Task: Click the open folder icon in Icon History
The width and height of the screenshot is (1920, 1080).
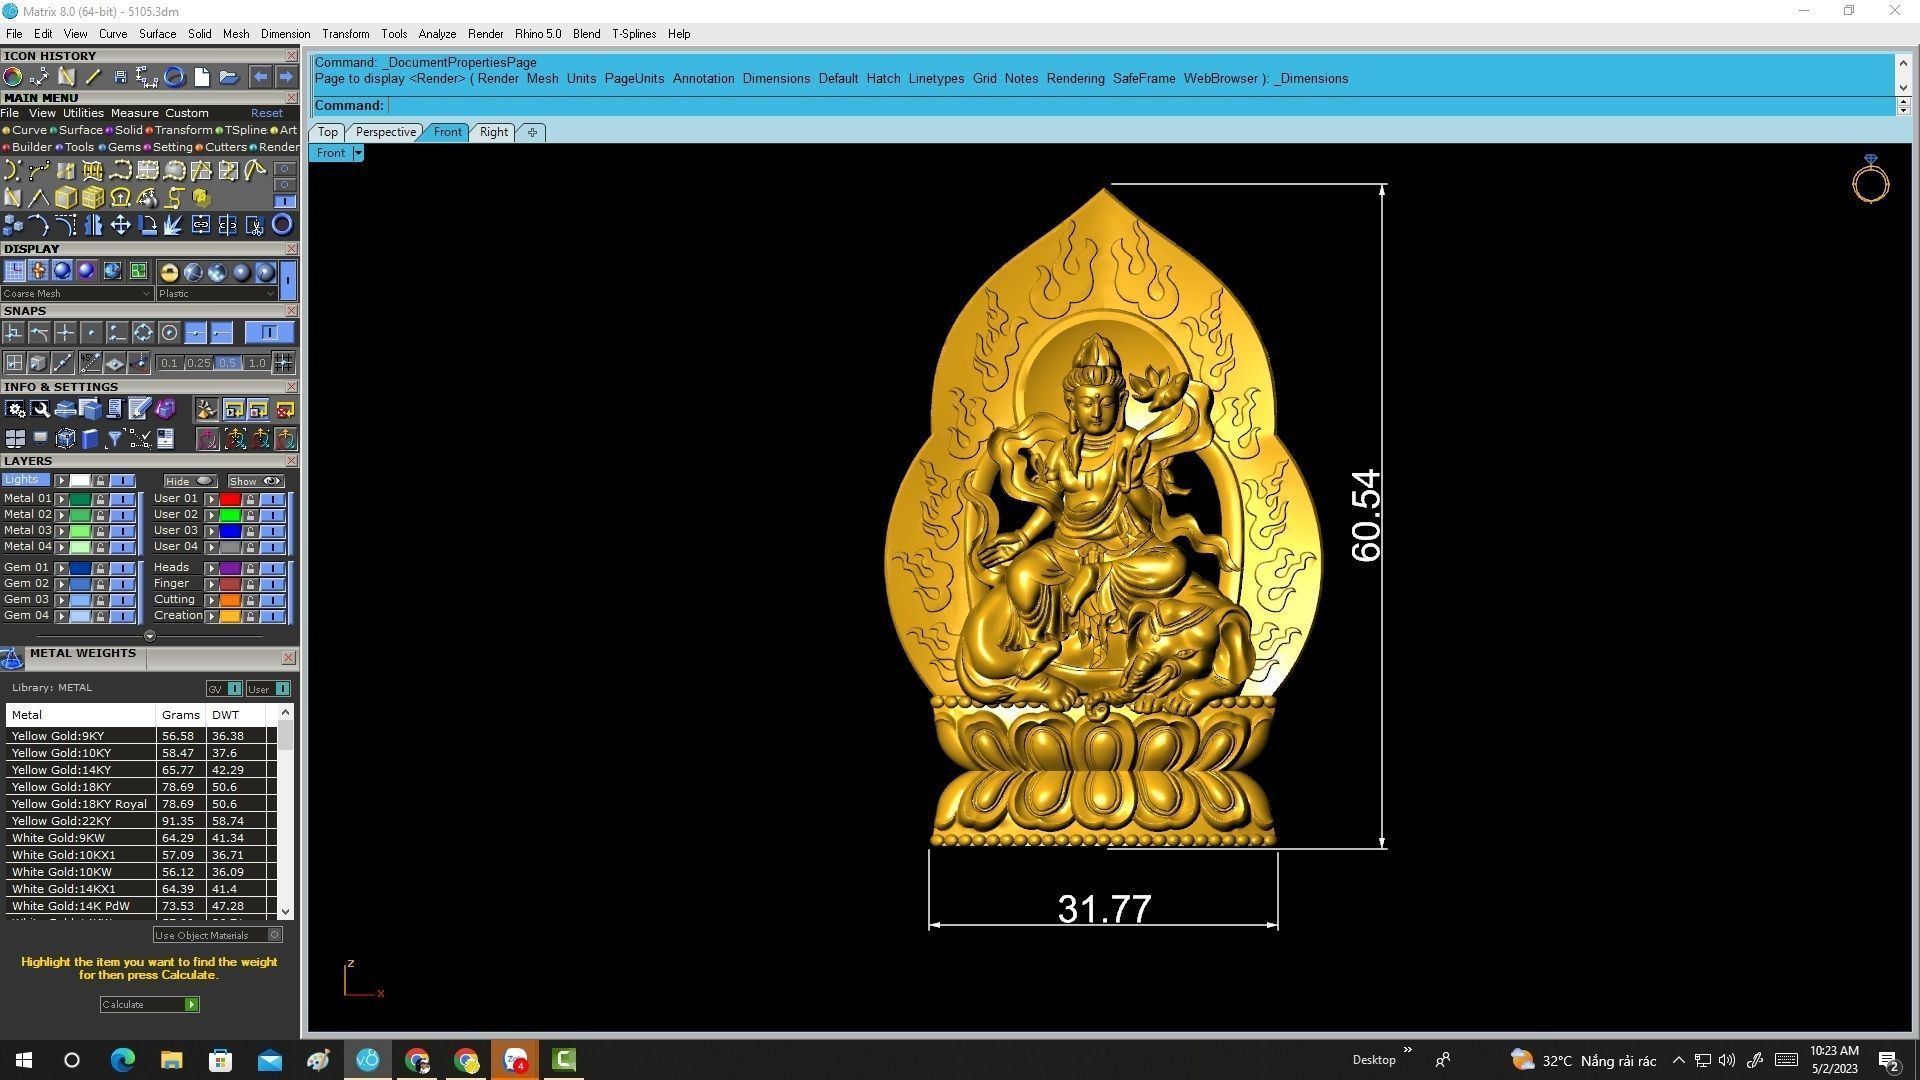Action: click(x=228, y=76)
